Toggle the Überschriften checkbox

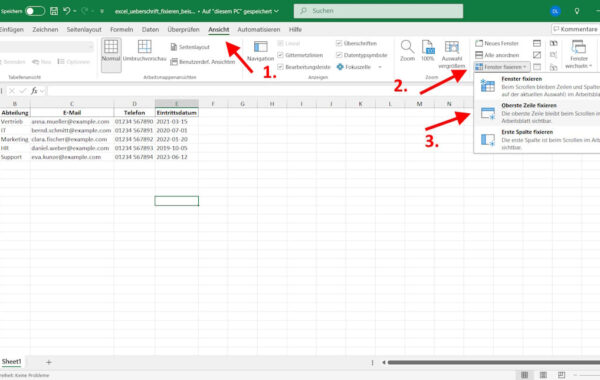pyautogui.click(x=339, y=43)
